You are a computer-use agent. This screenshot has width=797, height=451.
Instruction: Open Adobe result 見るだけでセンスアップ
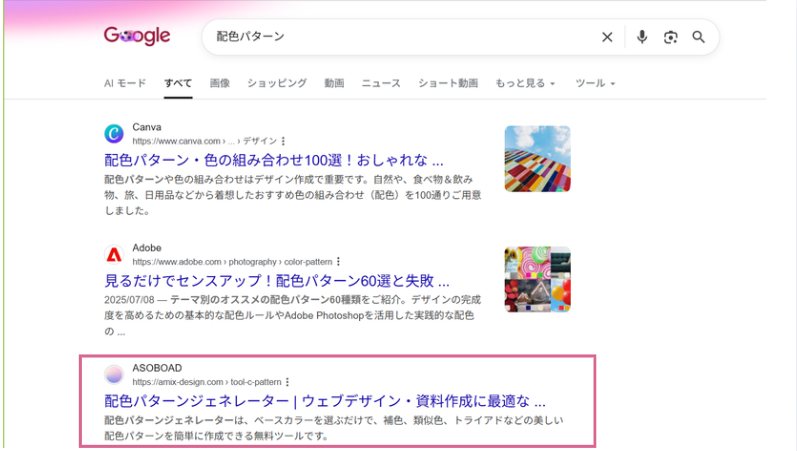point(277,281)
